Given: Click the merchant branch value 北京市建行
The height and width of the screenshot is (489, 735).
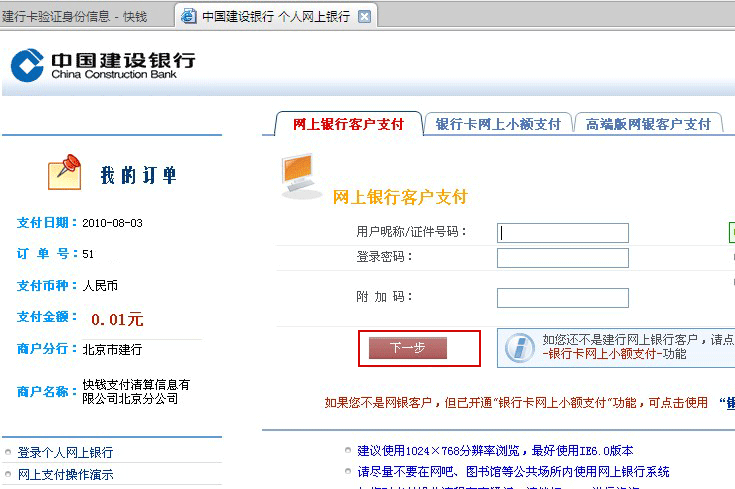Looking at the screenshot, I should [x=112, y=350].
